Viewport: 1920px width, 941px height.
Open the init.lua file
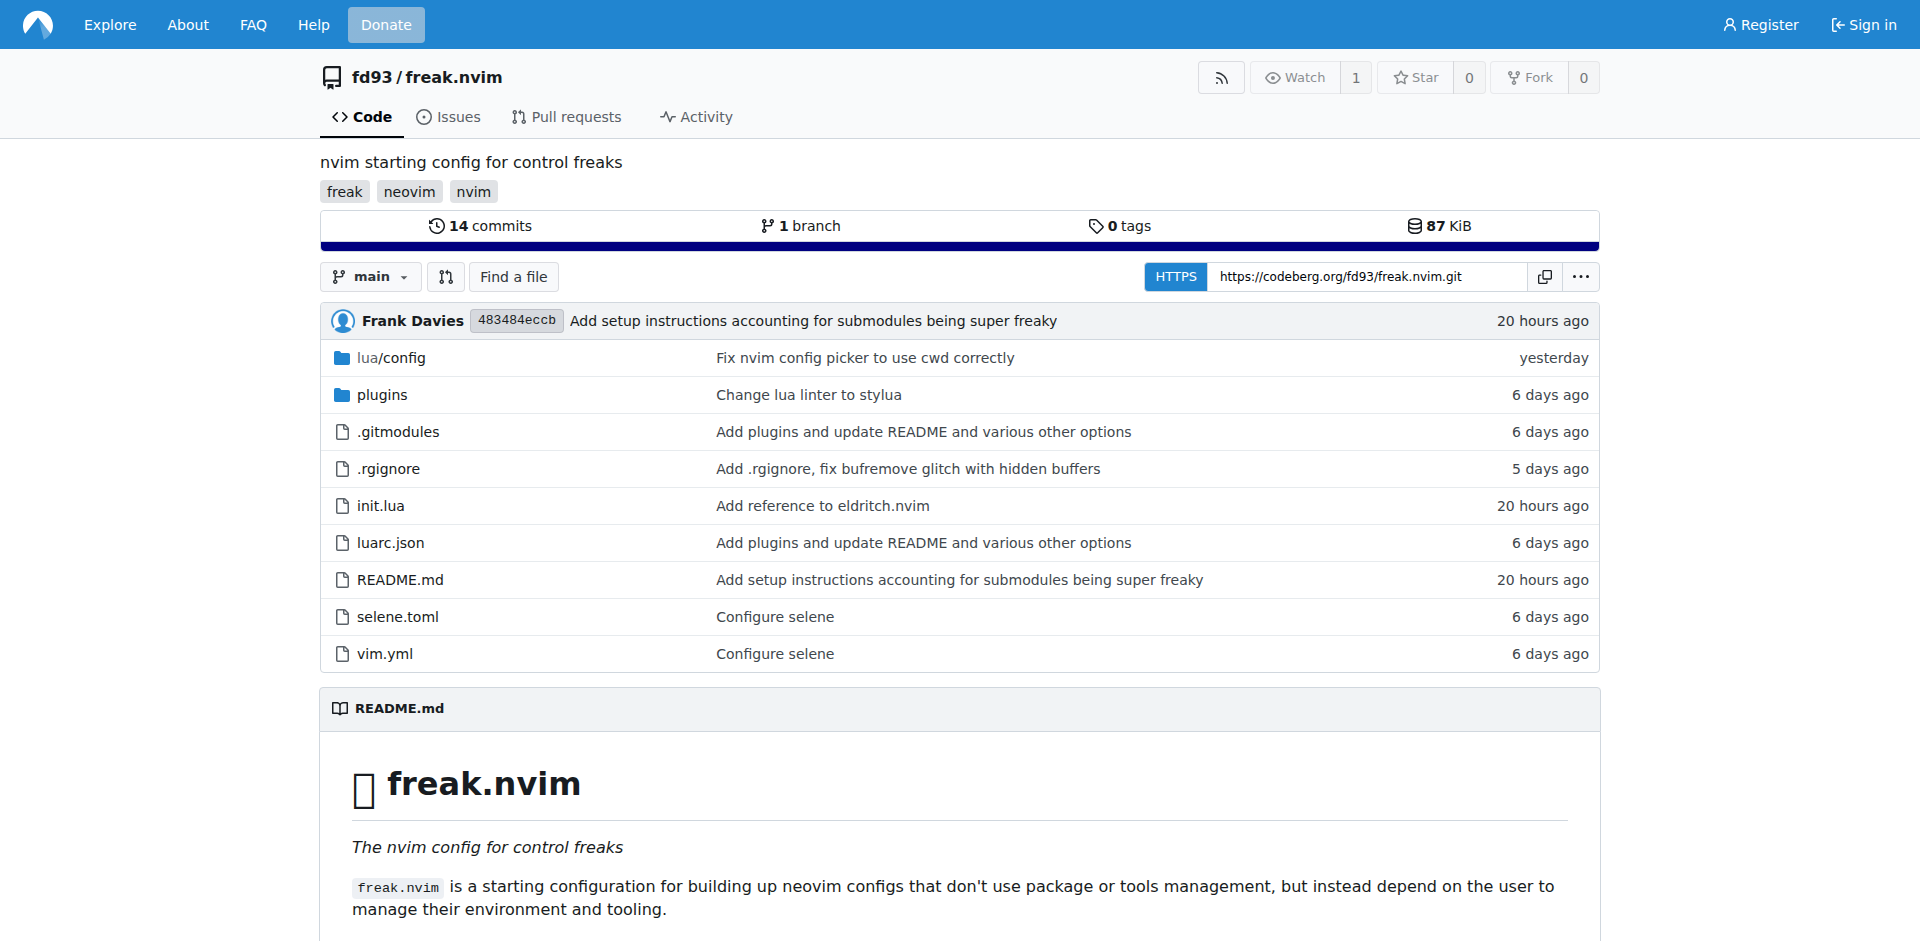point(381,506)
